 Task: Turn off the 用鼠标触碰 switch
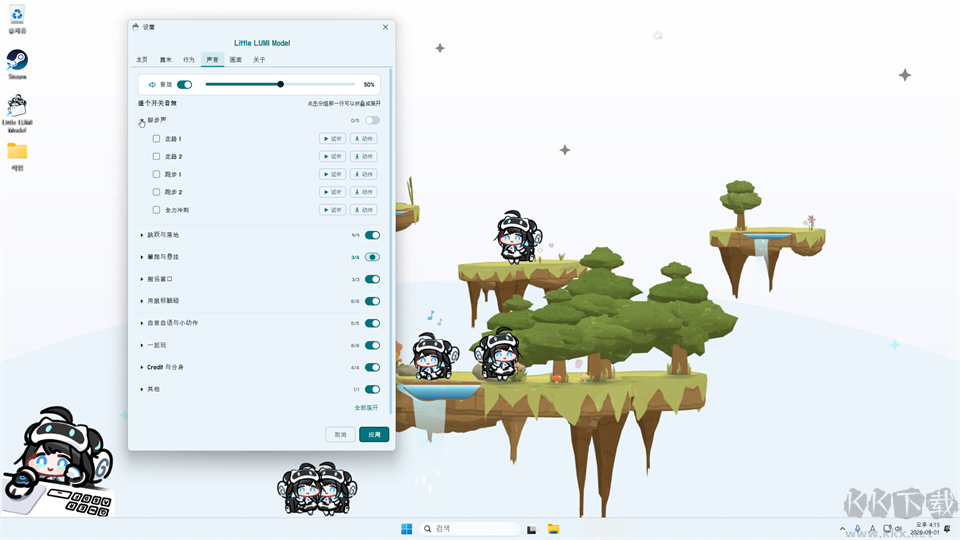[x=372, y=301]
